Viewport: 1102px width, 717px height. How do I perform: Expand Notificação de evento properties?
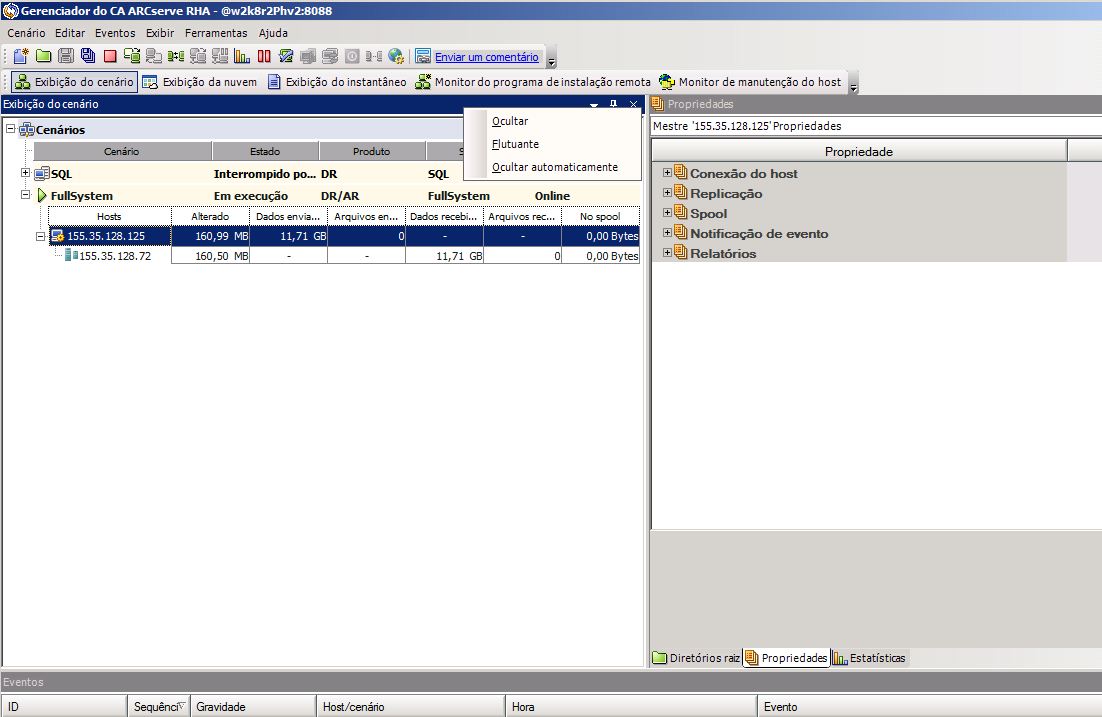point(667,233)
